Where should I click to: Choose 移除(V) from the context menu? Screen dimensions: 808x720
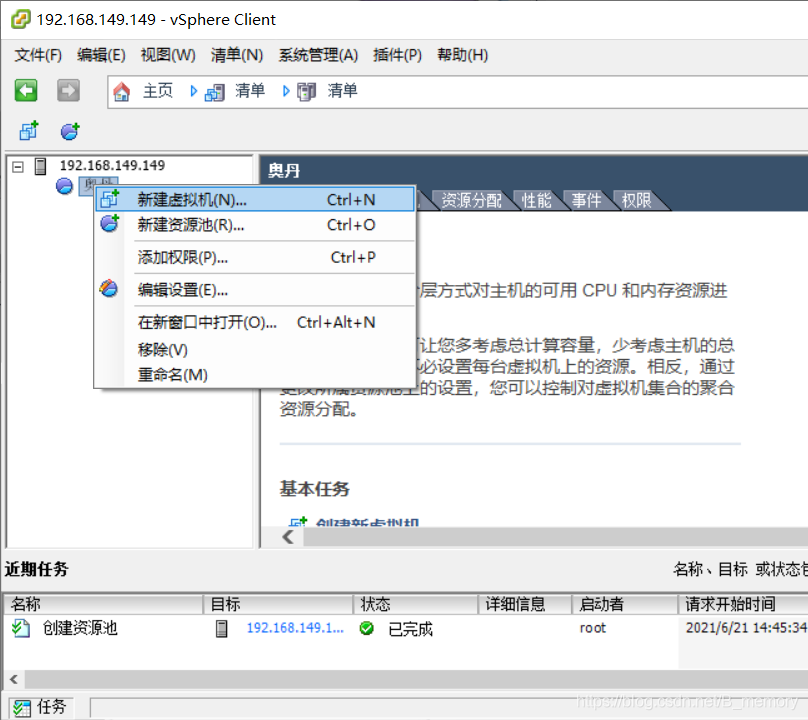click(x=255, y=350)
